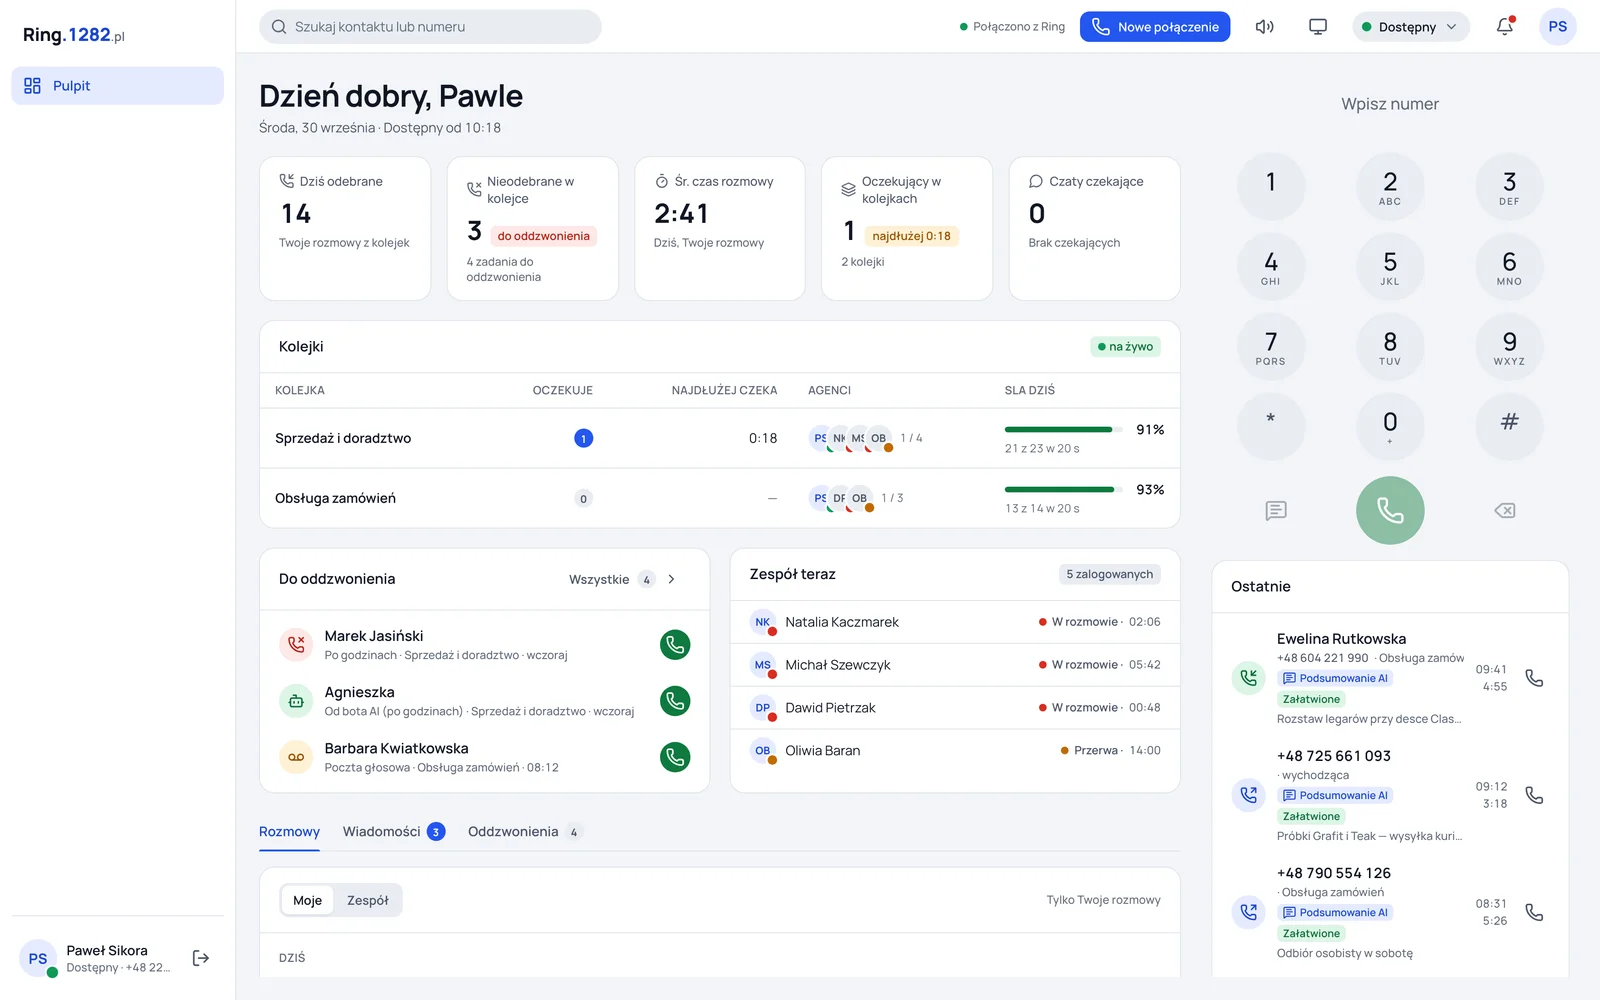Click the Nowe połączenie button
This screenshot has width=1600, height=1000.
pyautogui.click(x=1155, y=27)
